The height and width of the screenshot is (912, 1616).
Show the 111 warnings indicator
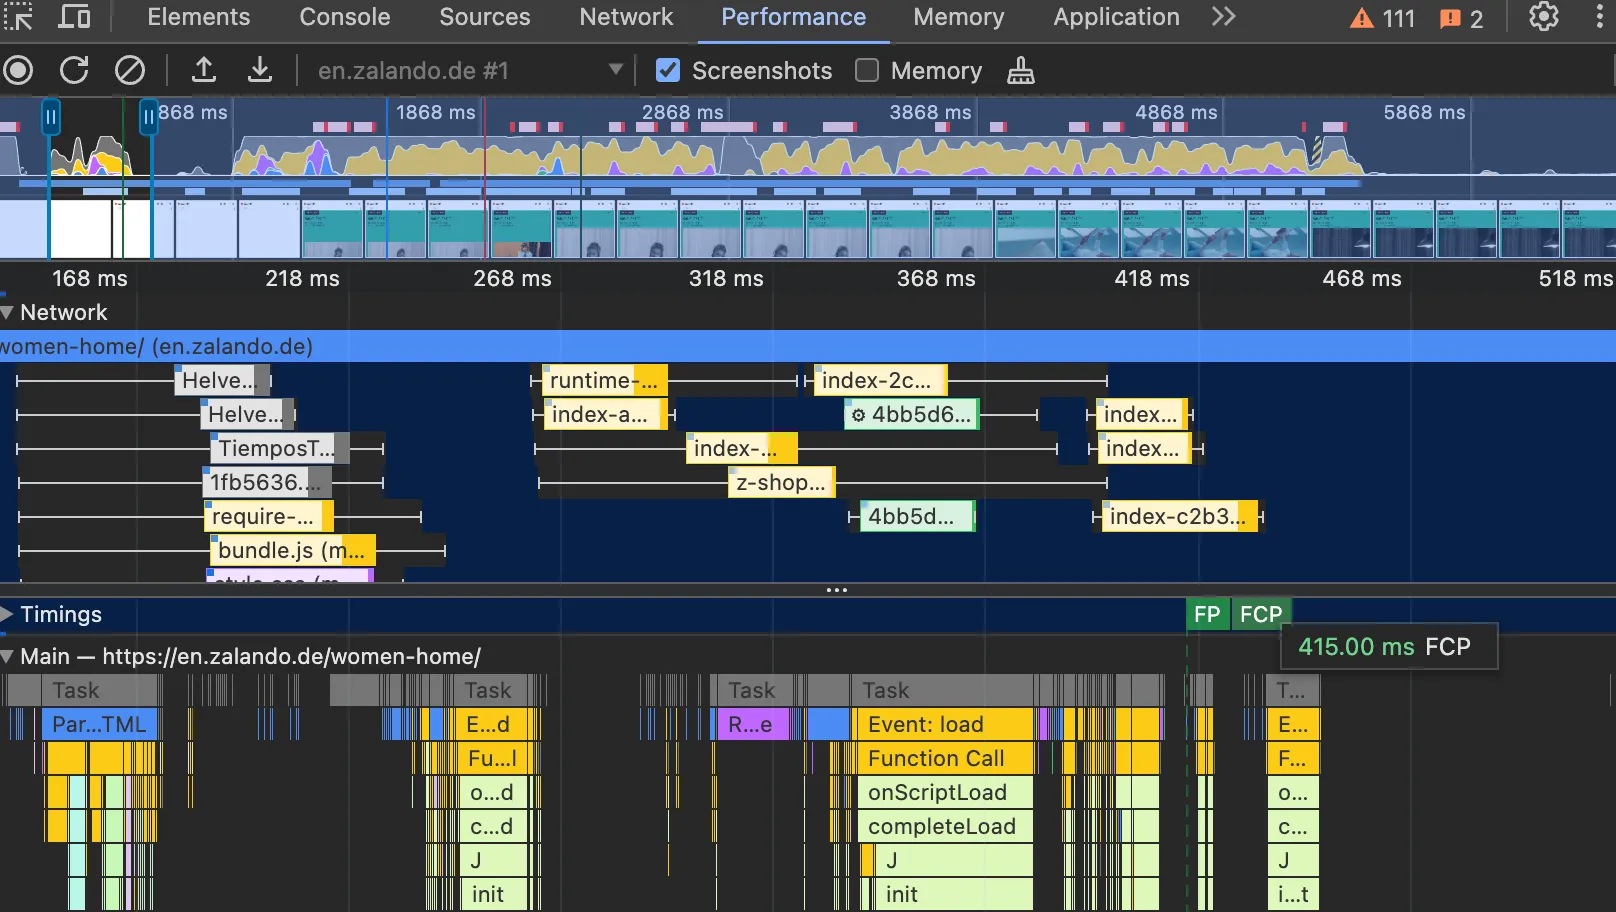(1383, 19)
